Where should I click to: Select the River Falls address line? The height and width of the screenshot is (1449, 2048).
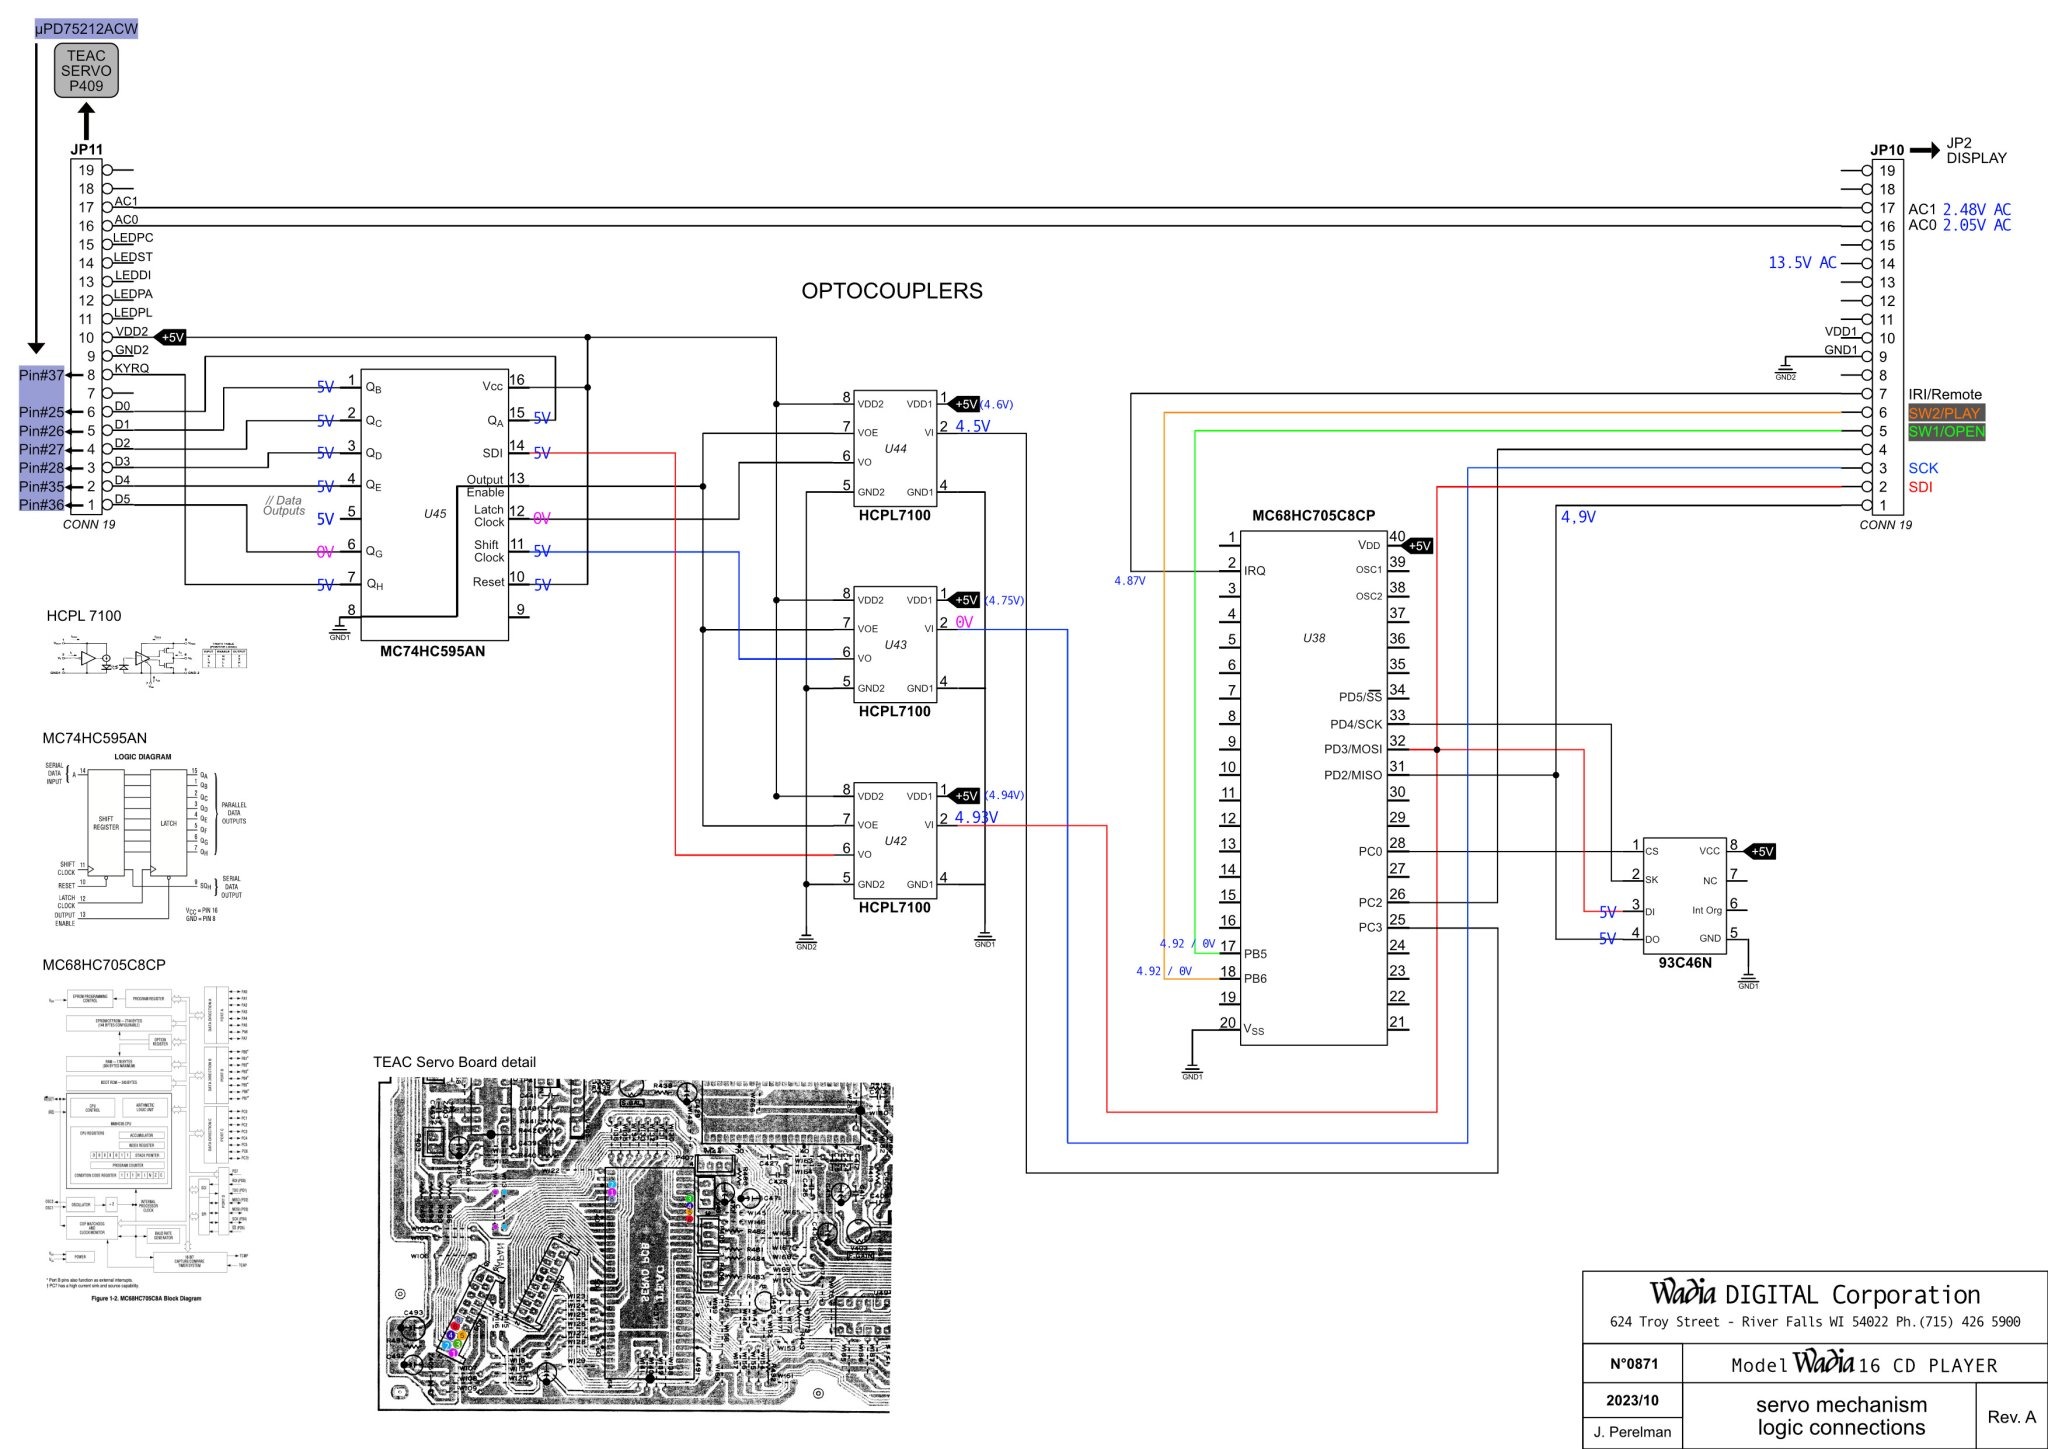1814,1322
